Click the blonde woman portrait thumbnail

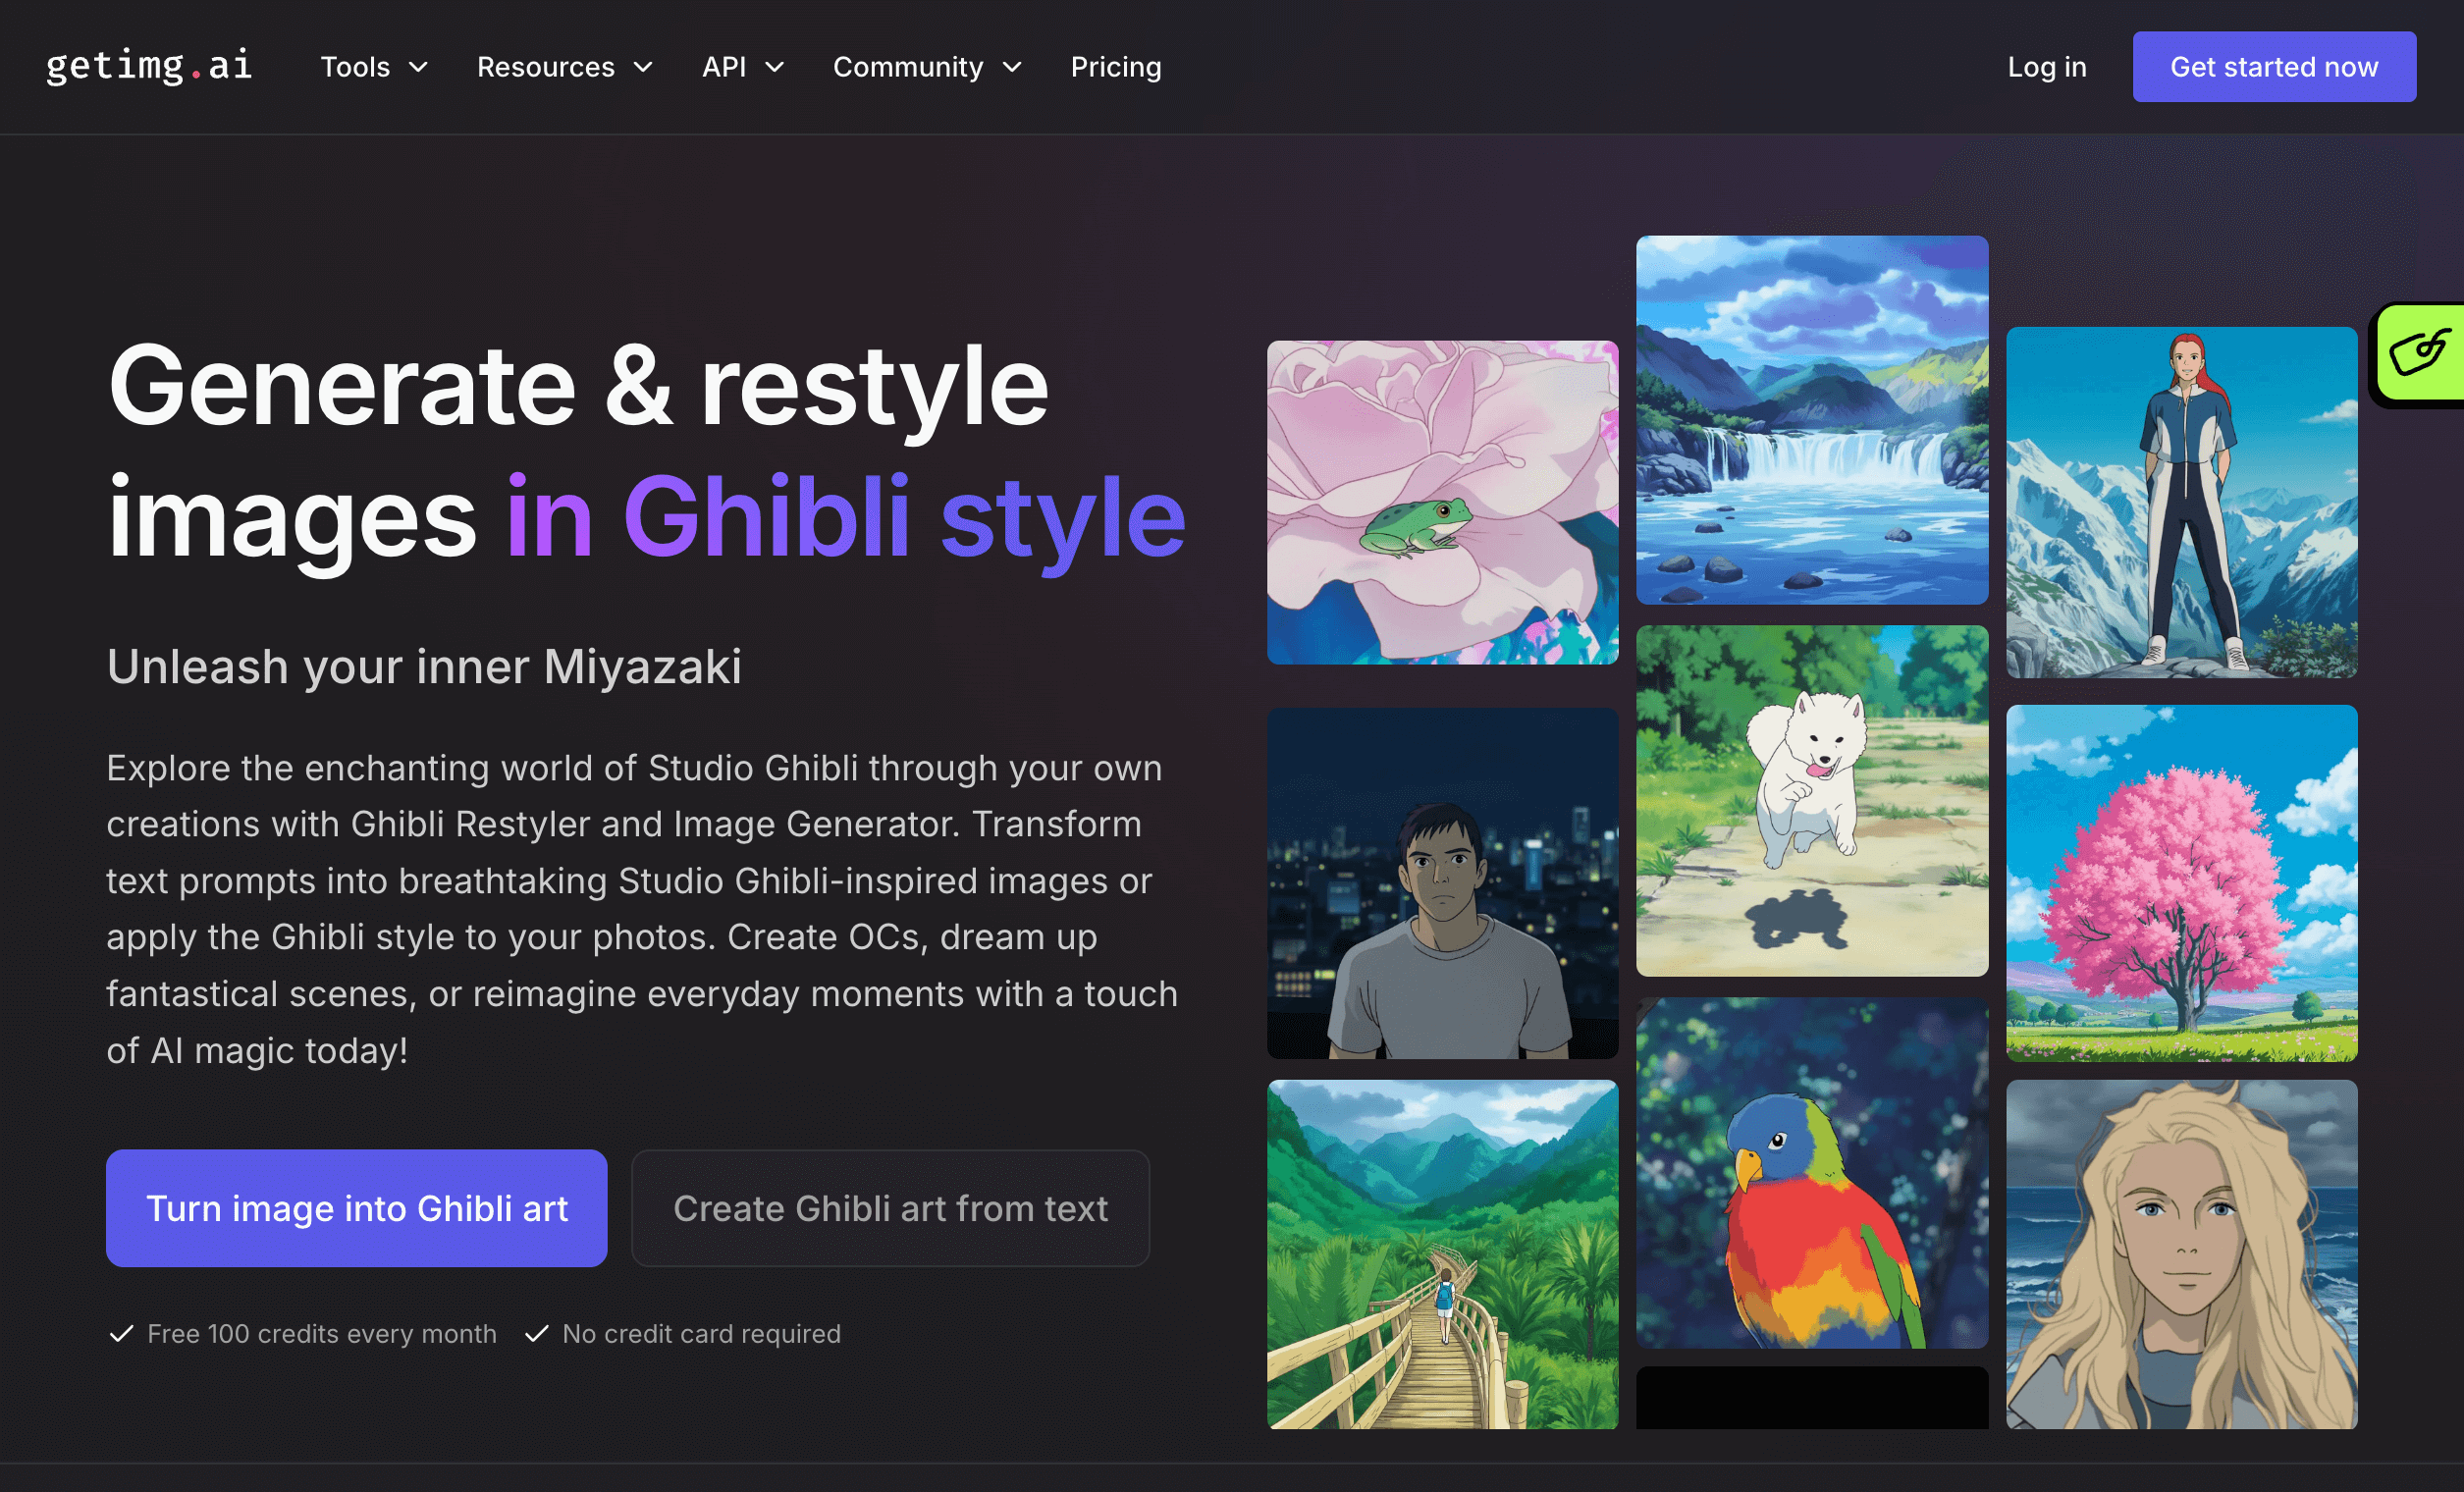tap(2182, 1255)
